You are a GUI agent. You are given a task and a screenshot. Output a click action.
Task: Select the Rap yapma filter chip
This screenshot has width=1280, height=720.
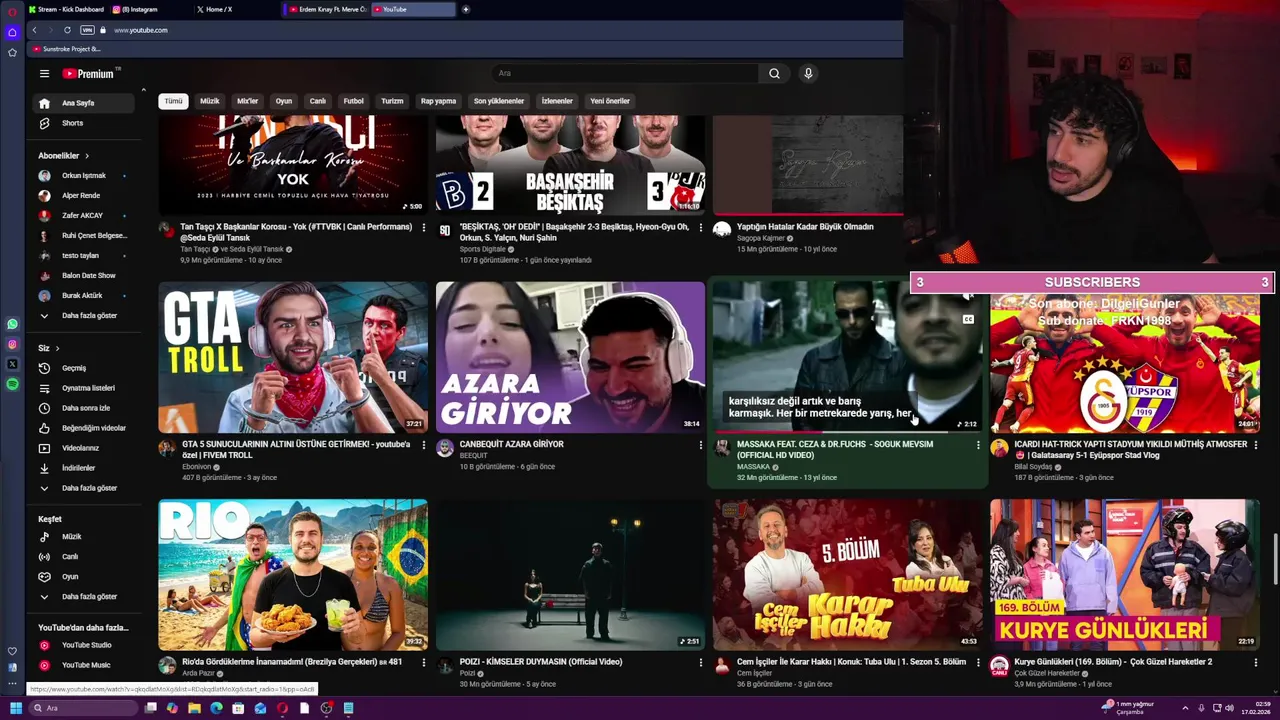(x=438, y=101)
